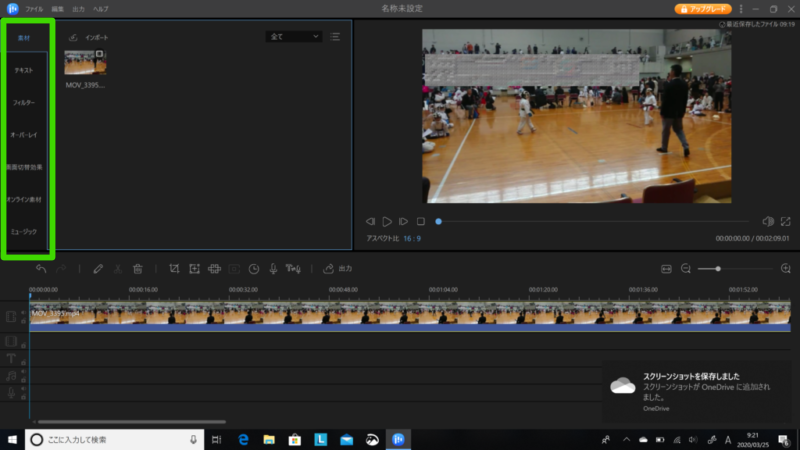800x450 pixels.
Task: Click the orange アップグレード button
Action: coord(703,9)
